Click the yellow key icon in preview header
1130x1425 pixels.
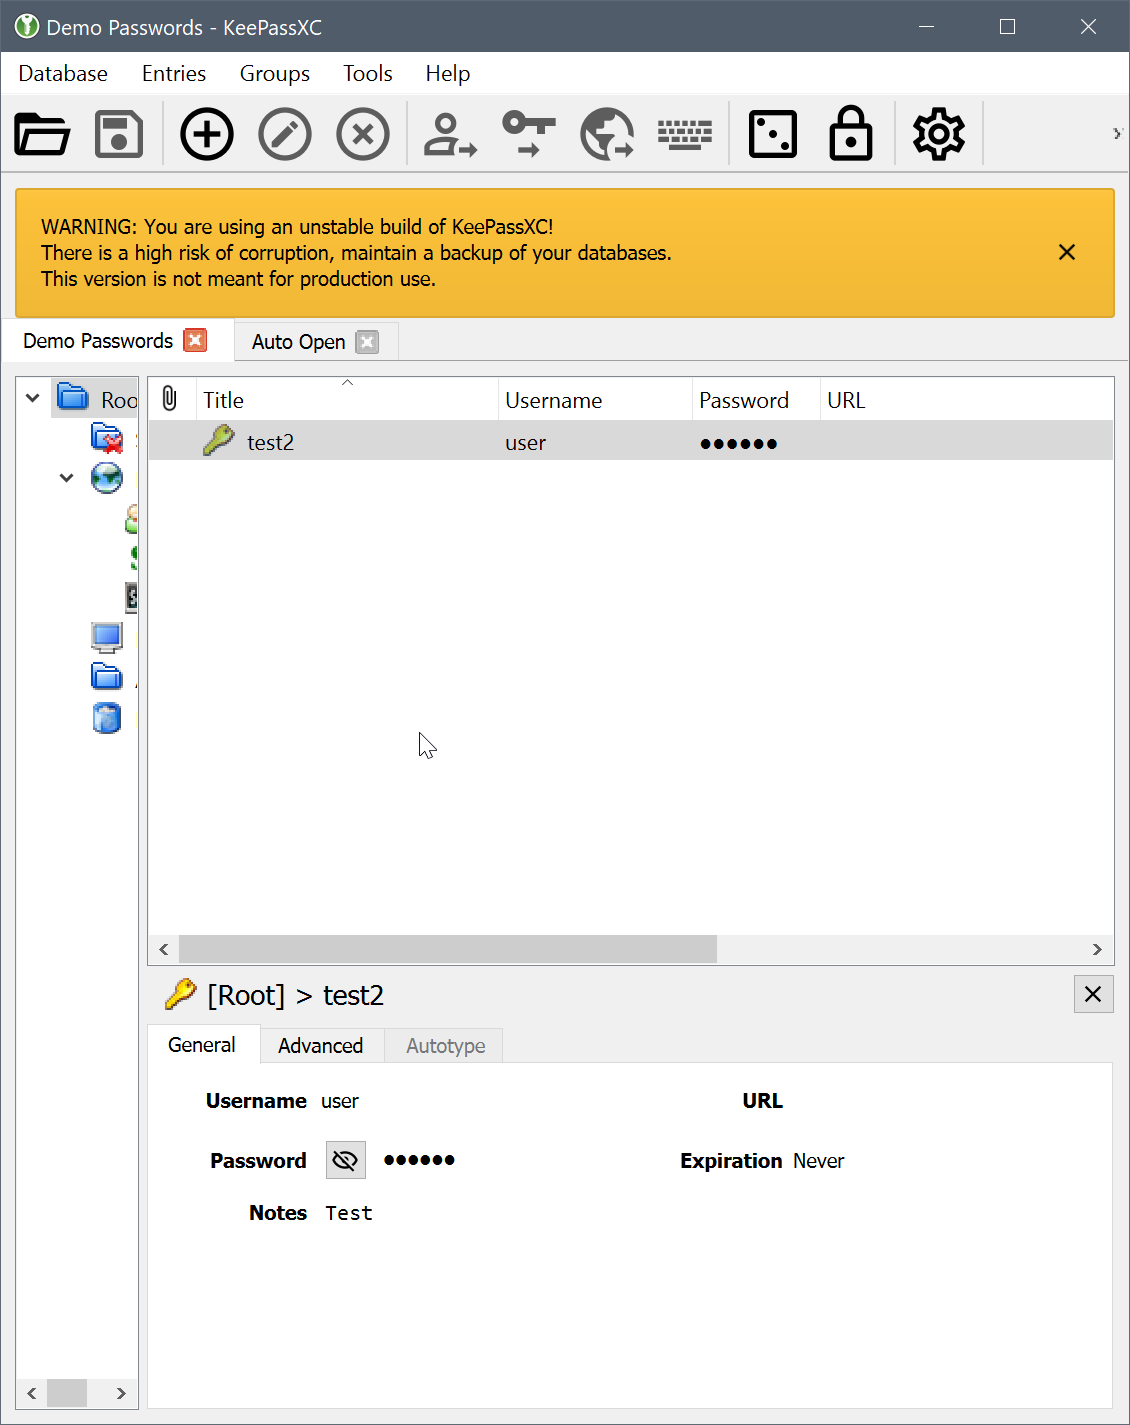coord(181,994)
